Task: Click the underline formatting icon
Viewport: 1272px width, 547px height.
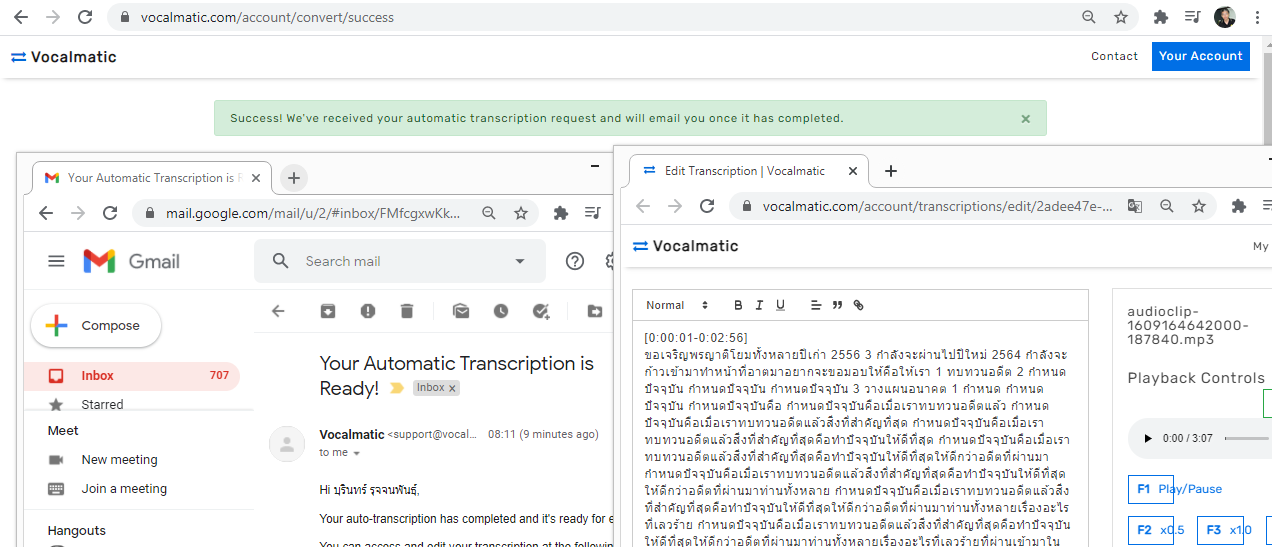Action: (x=780, y=305)
